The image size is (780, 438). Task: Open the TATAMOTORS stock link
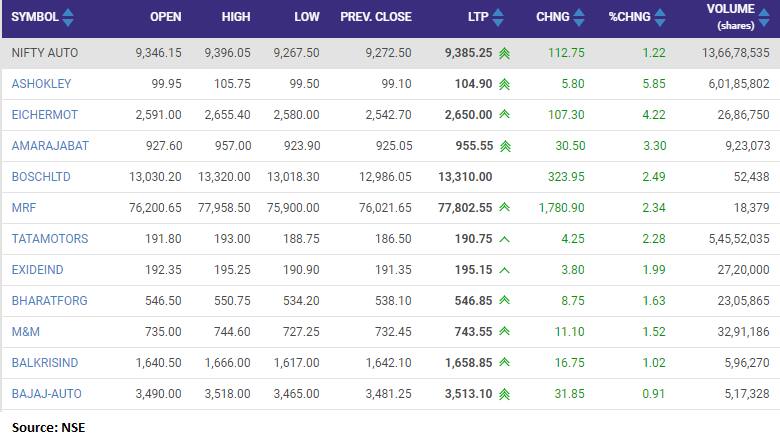click(50, 238)
